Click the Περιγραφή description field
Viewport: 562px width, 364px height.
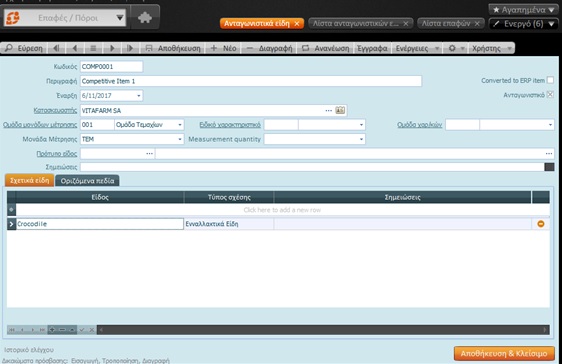pyautogui.click(x=251, y=81)
